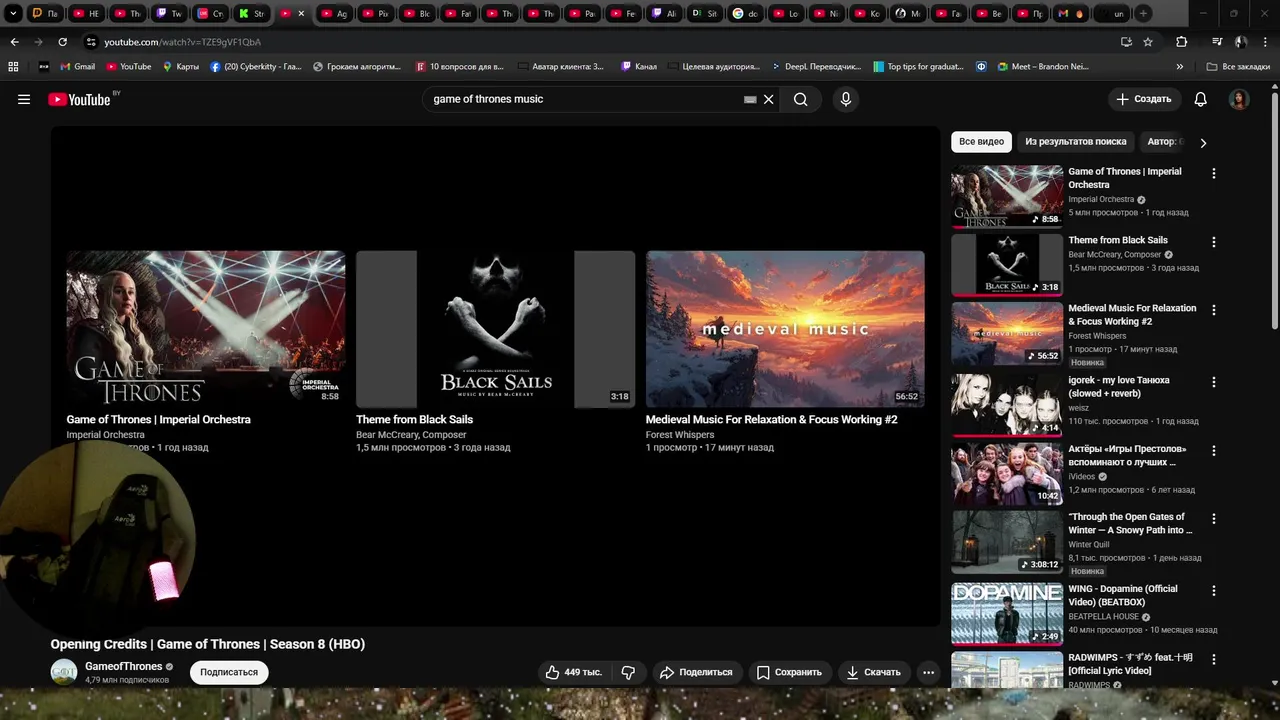Open options for Medieval Music sidebar item
Image resolution: width=1280 pixels, height=720 pixels.
(1214, 310)
